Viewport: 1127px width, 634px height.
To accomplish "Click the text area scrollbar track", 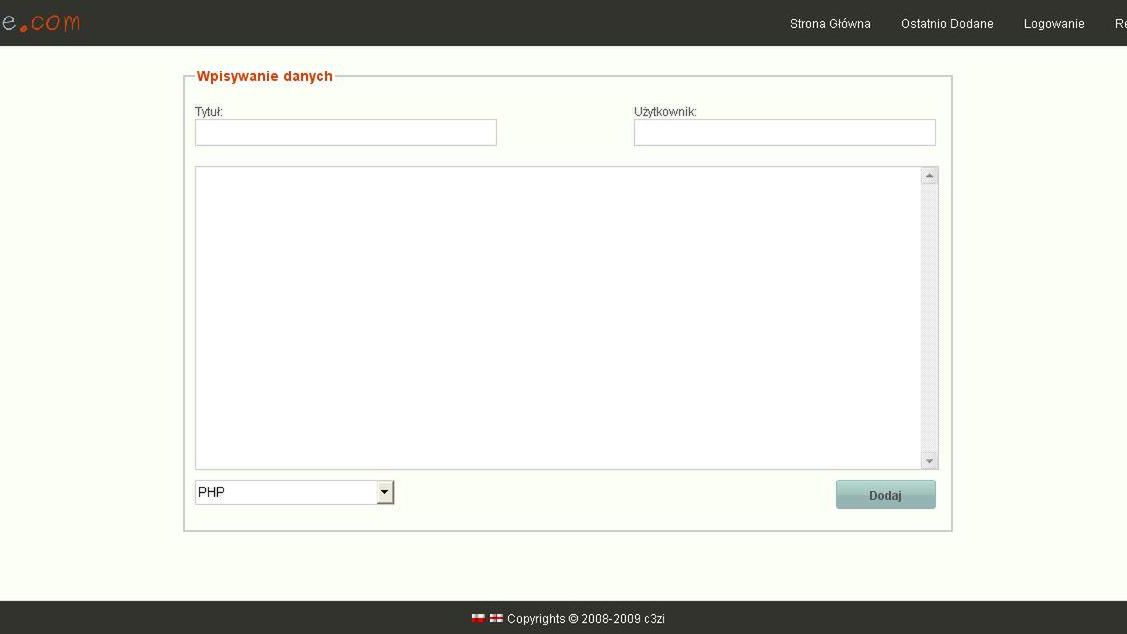I will 929,318.
